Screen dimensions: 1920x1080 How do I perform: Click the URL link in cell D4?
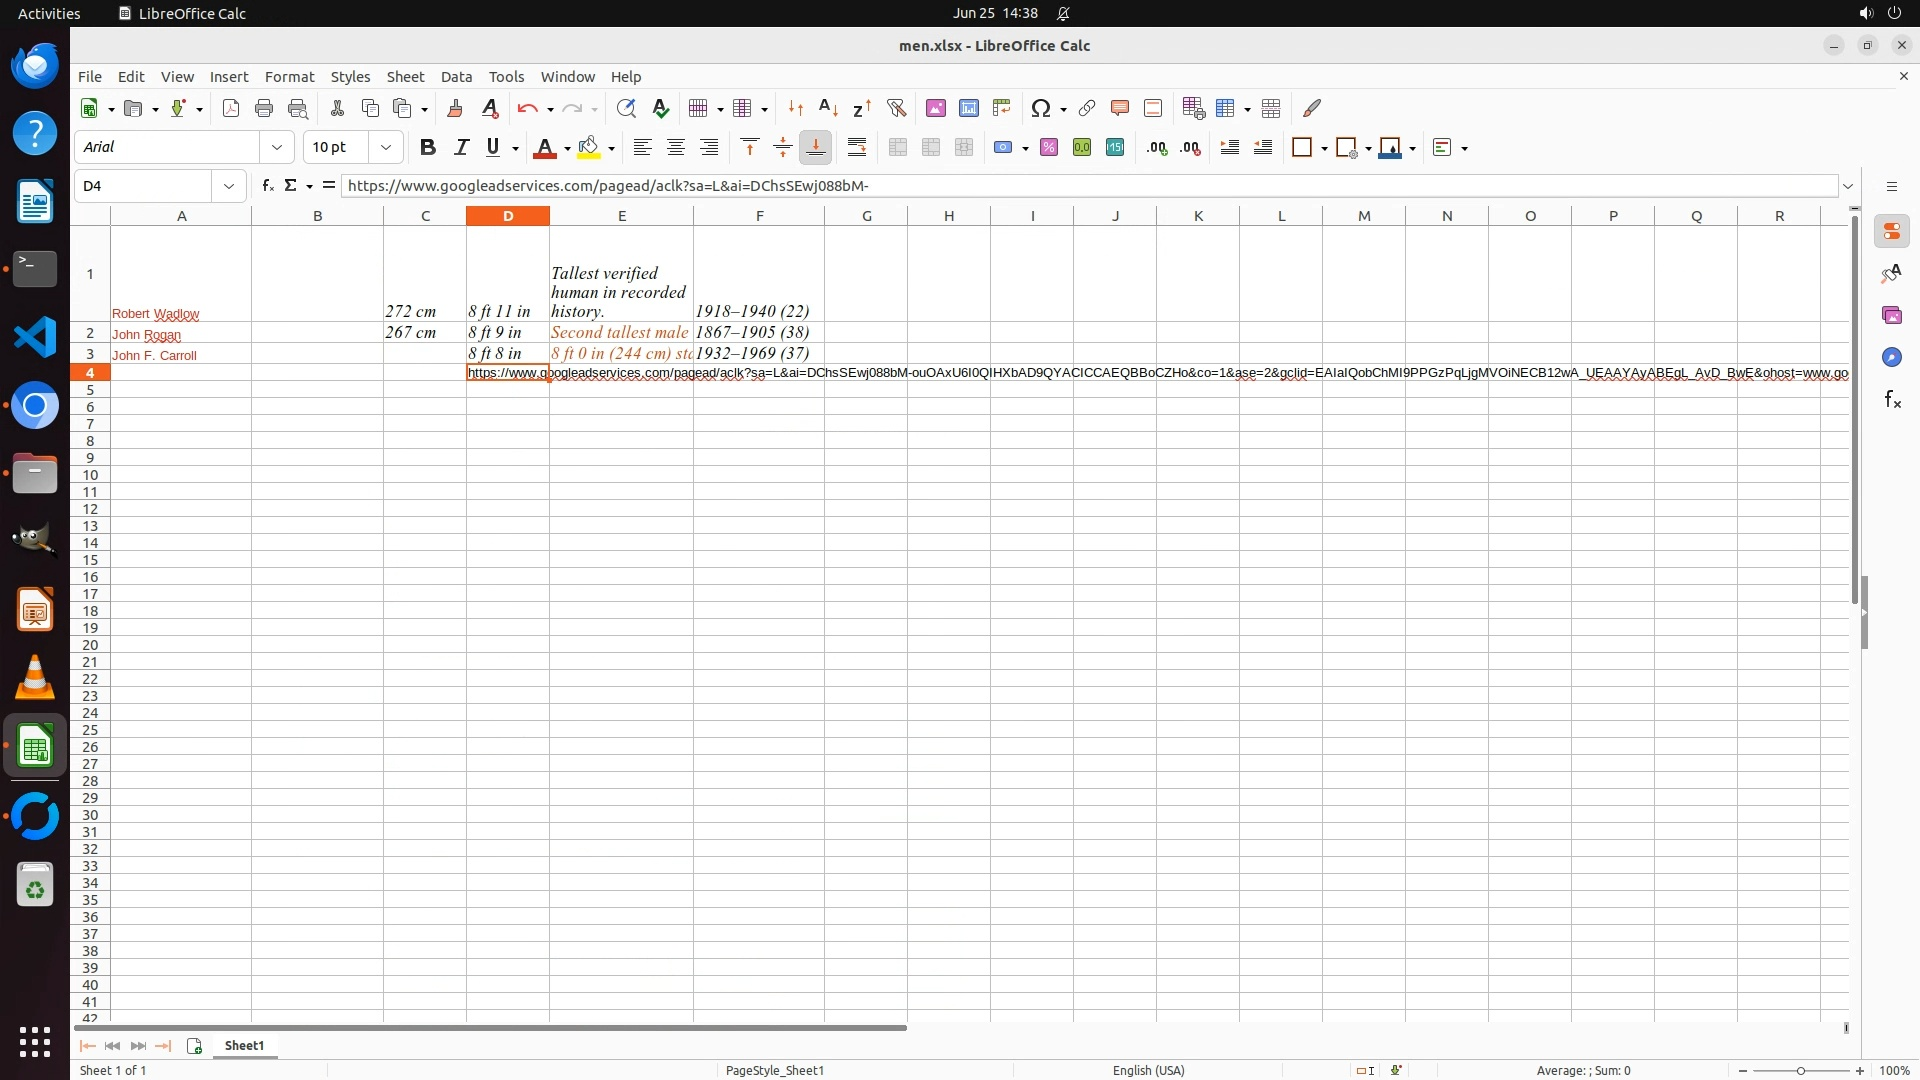tap(507, 373)
